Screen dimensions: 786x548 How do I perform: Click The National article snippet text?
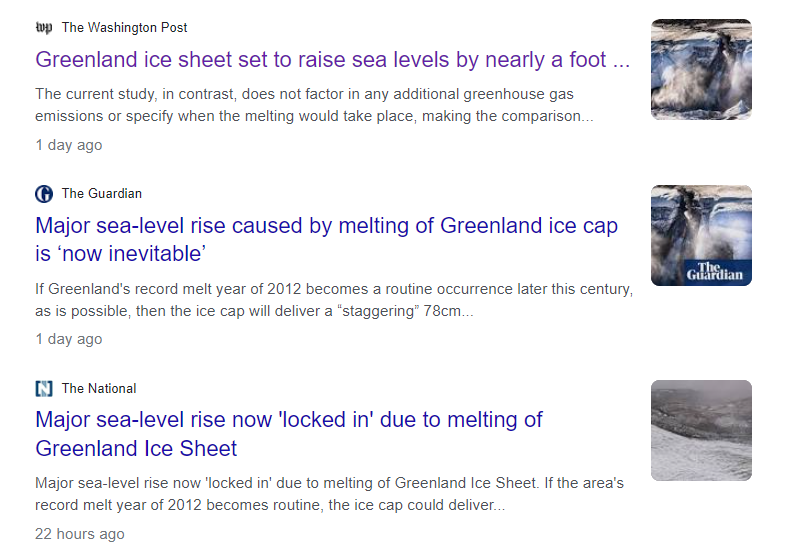coord(329,494)
